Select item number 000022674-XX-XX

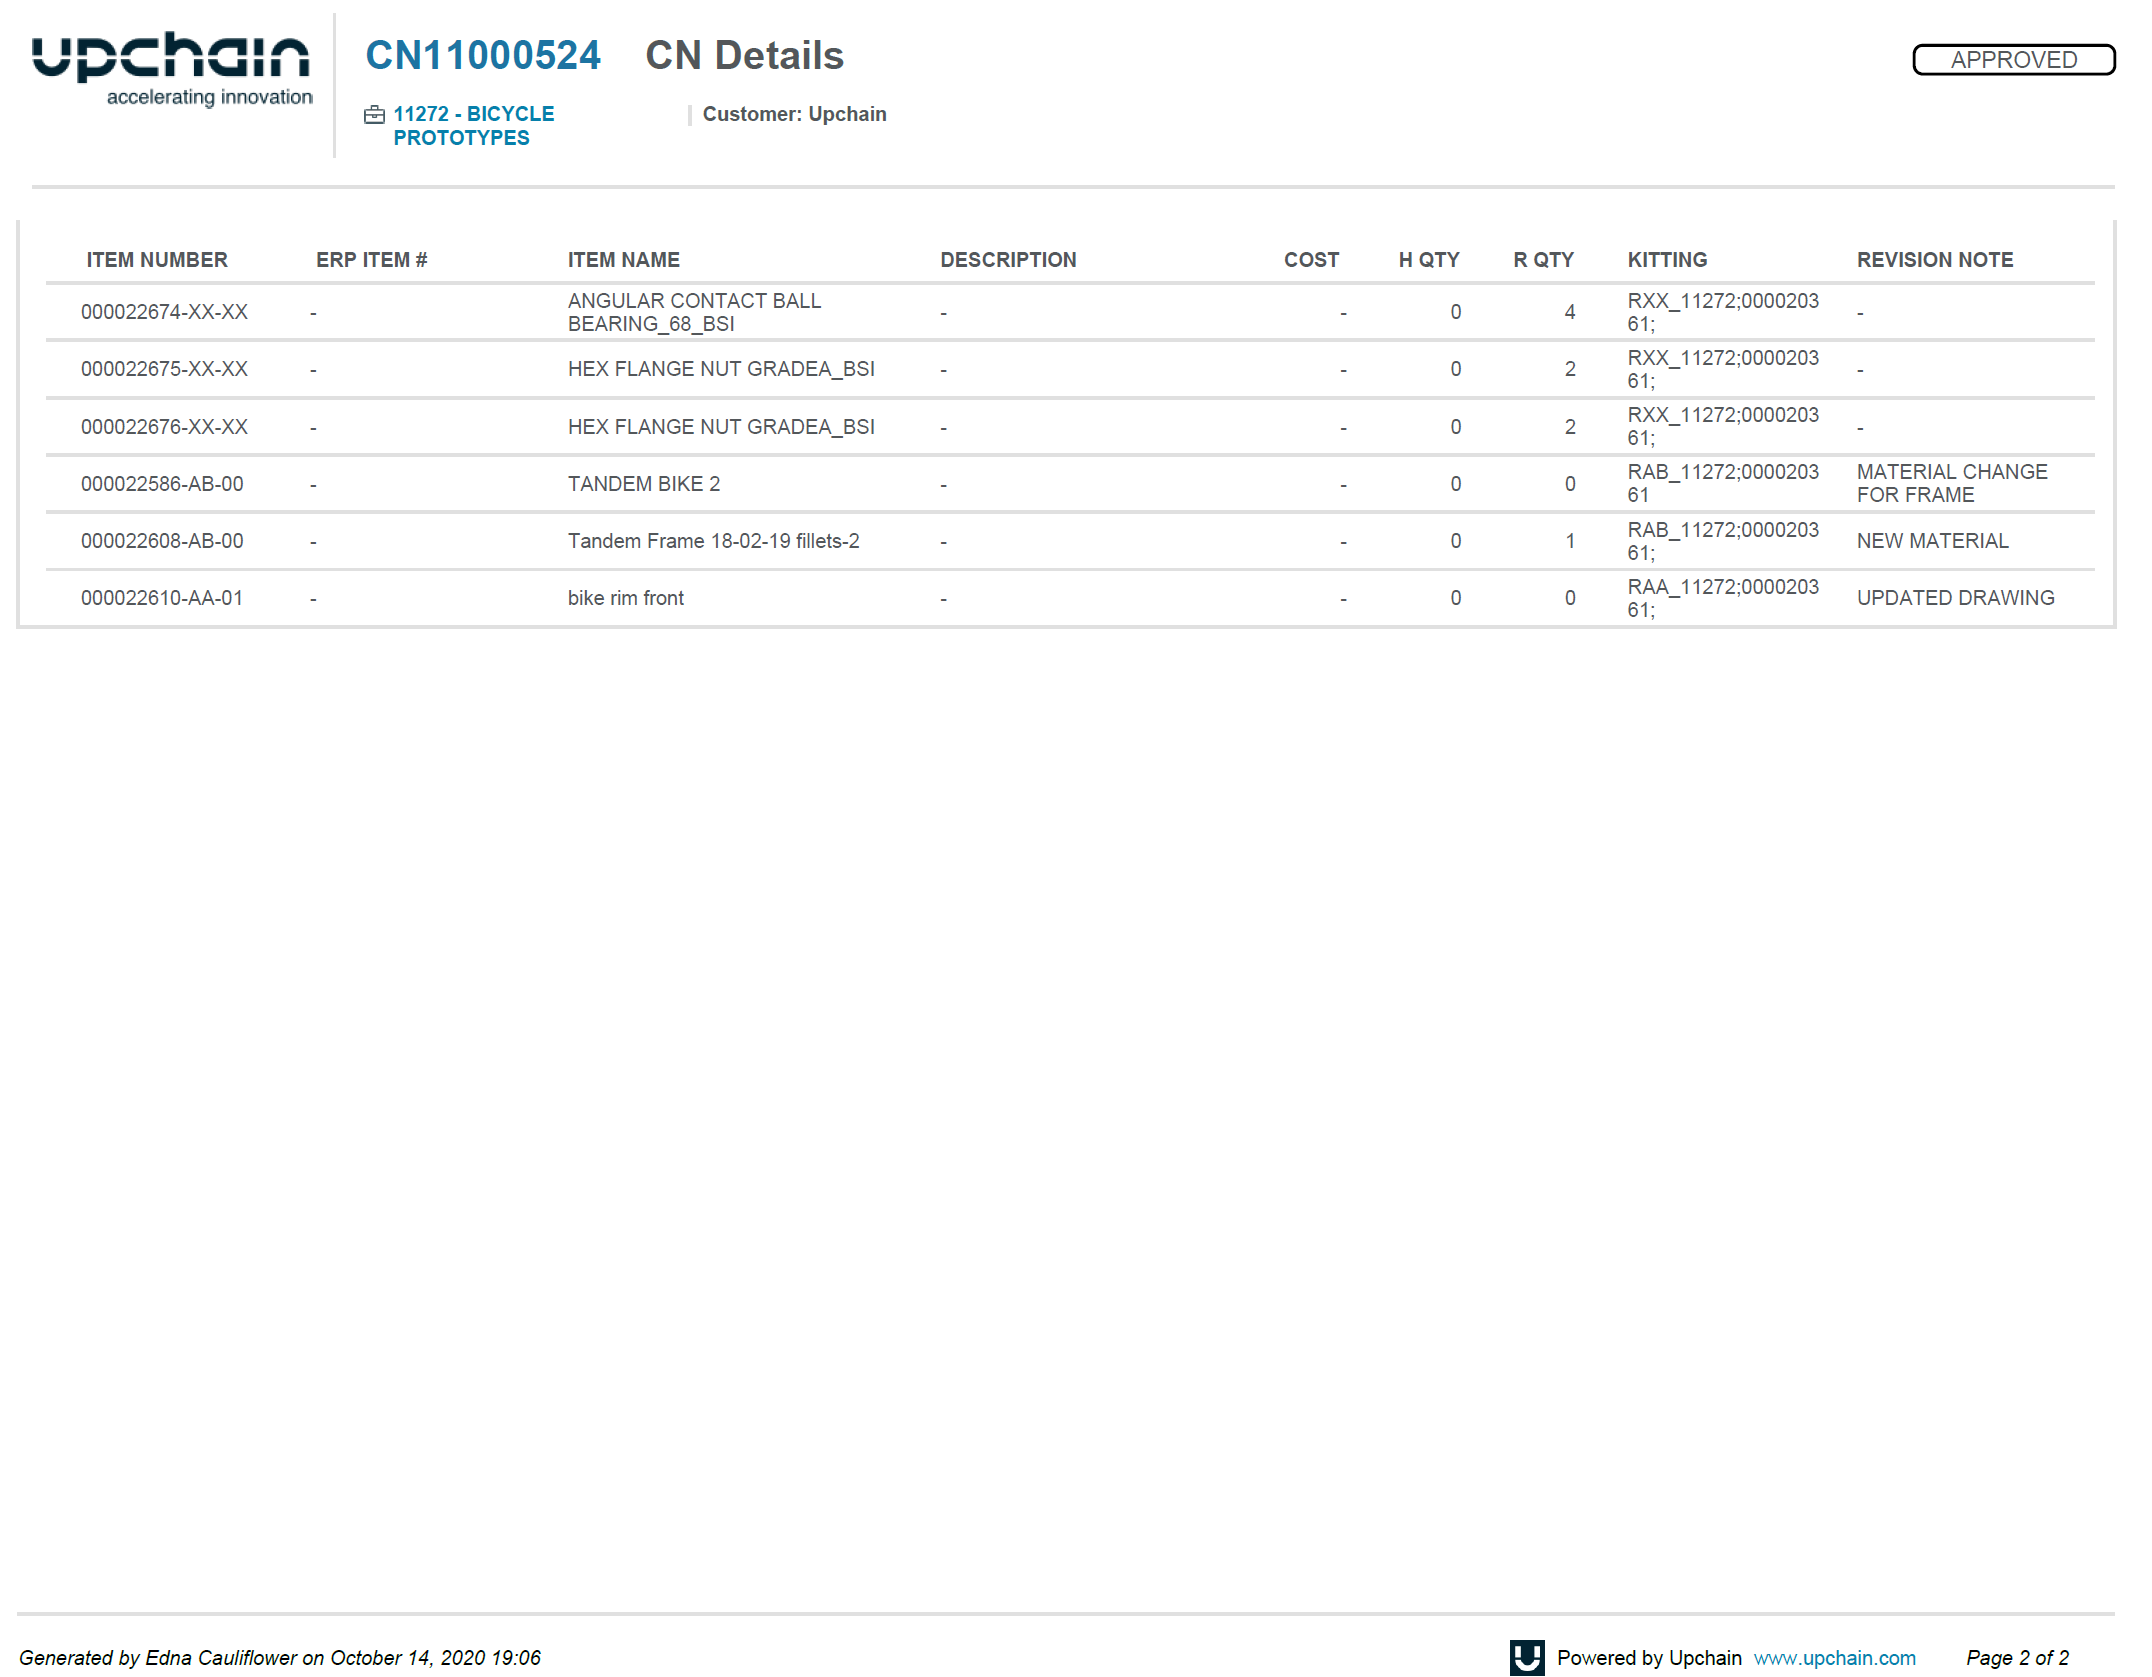(x=164, y=312)
